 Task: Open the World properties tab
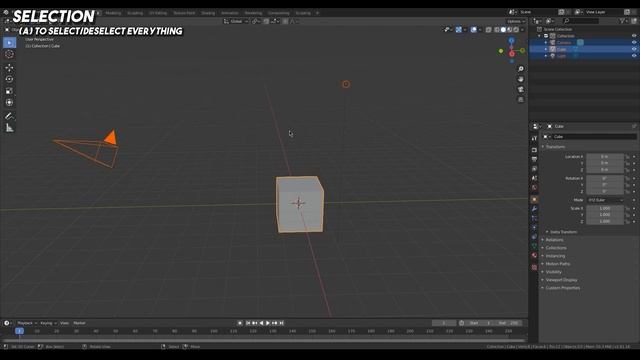534,187
